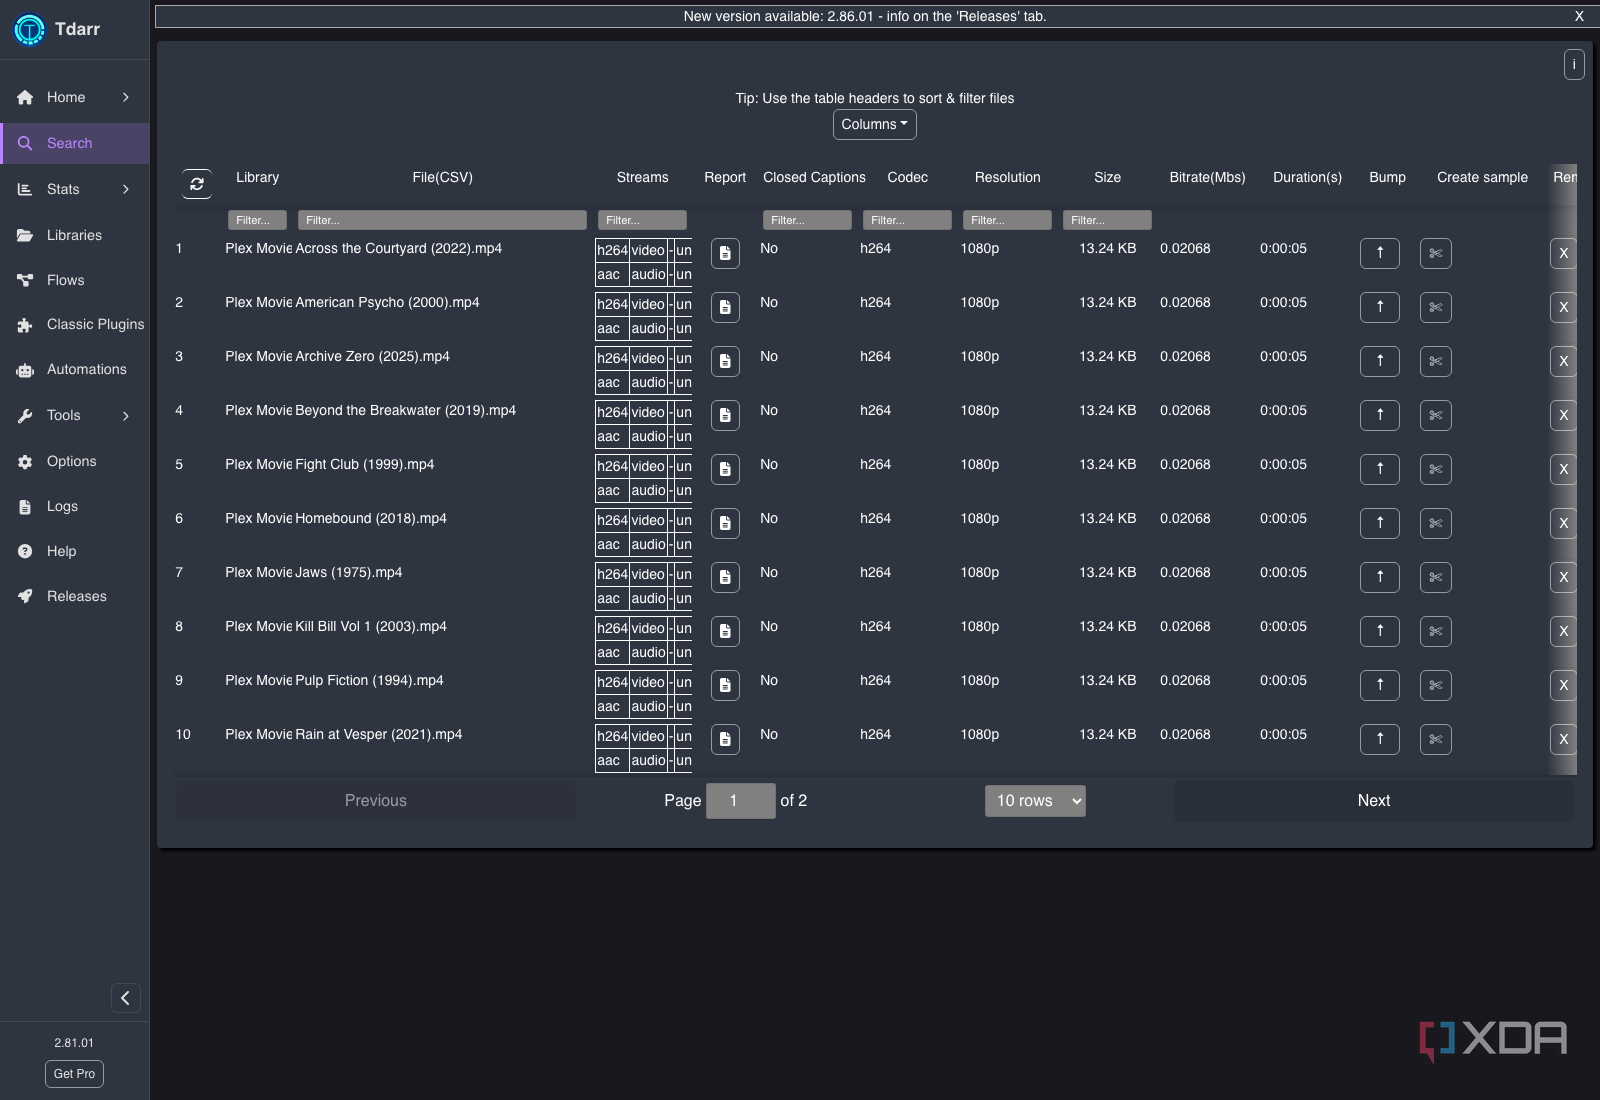The height and width of the screenshot is (1100, 1600).
Task: Select Search in the sidebar menu
Action: (75, 143)
